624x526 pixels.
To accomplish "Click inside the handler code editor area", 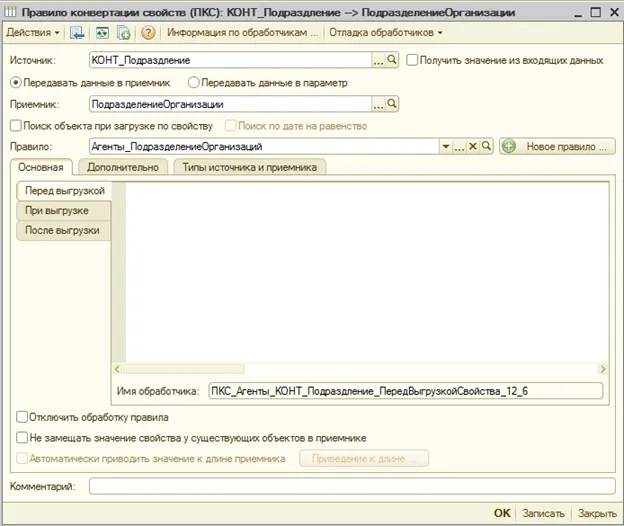I will pyautogui.click(x=367, y=273).
